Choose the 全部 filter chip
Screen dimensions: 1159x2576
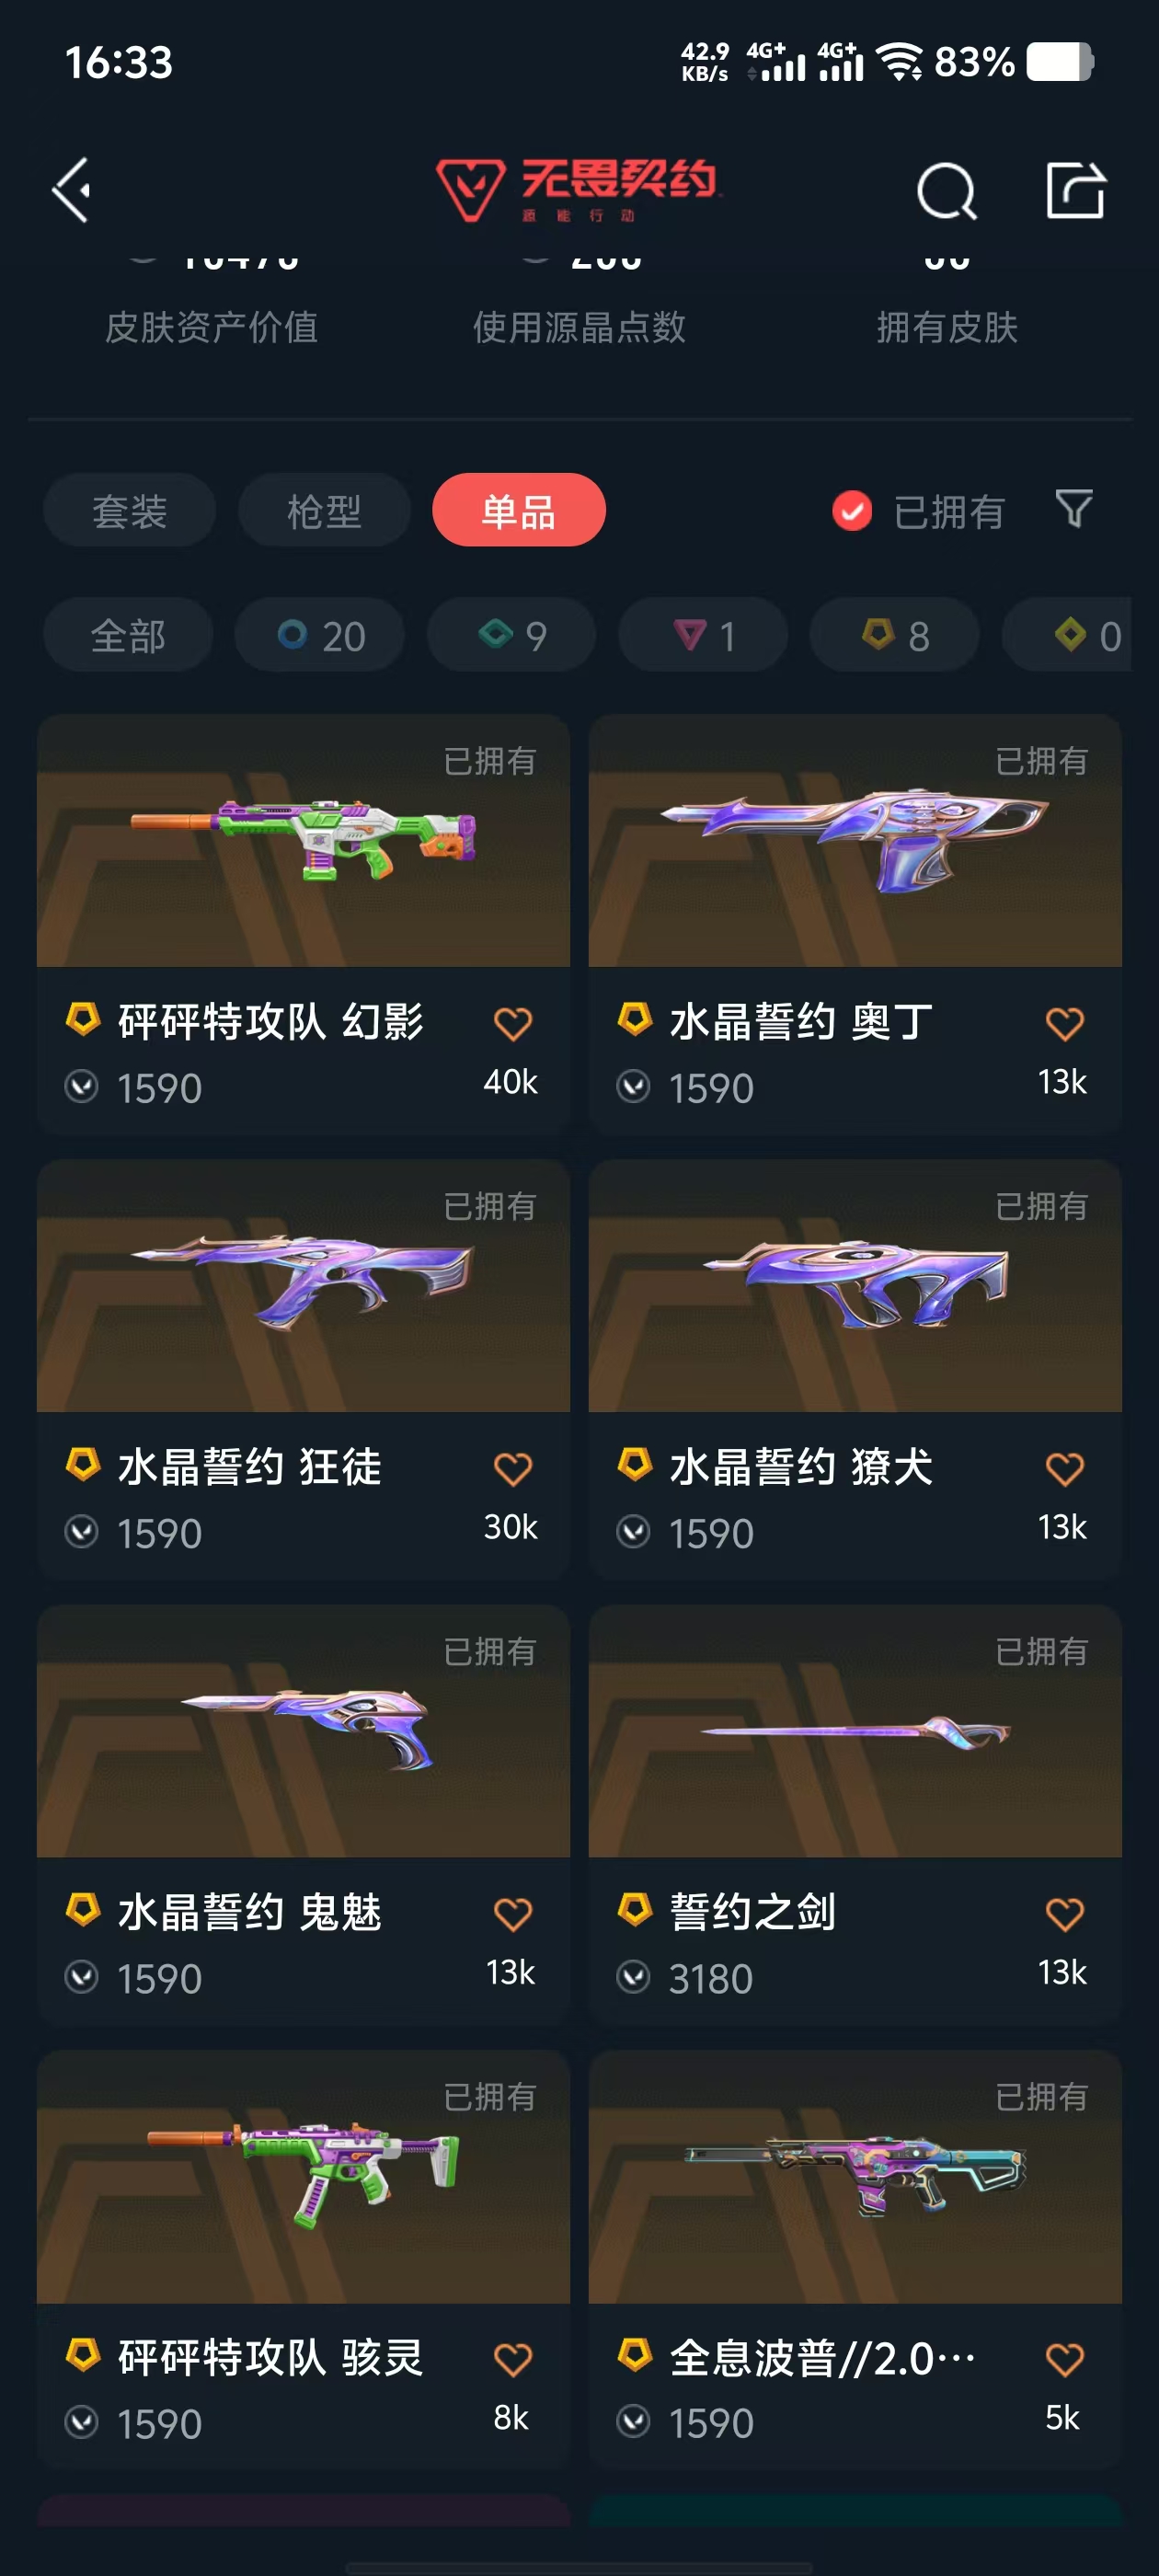point(128,635)
